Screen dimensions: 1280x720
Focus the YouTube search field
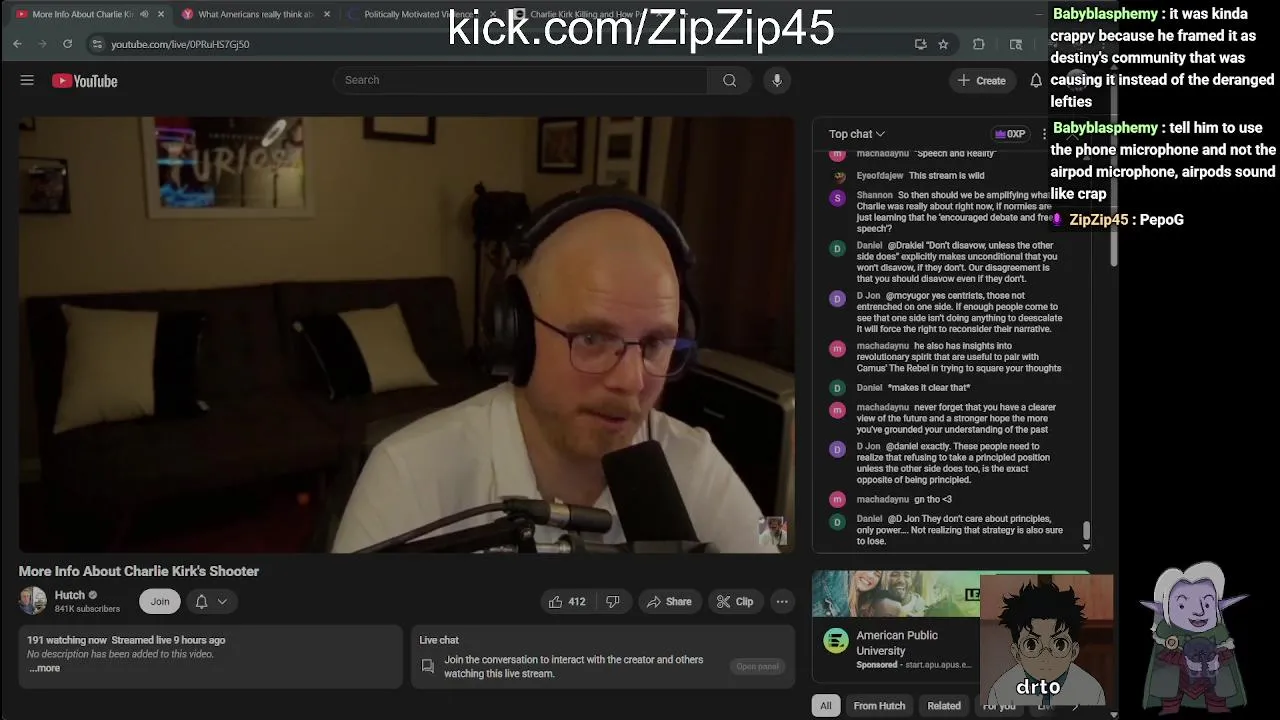coord(520,80)
